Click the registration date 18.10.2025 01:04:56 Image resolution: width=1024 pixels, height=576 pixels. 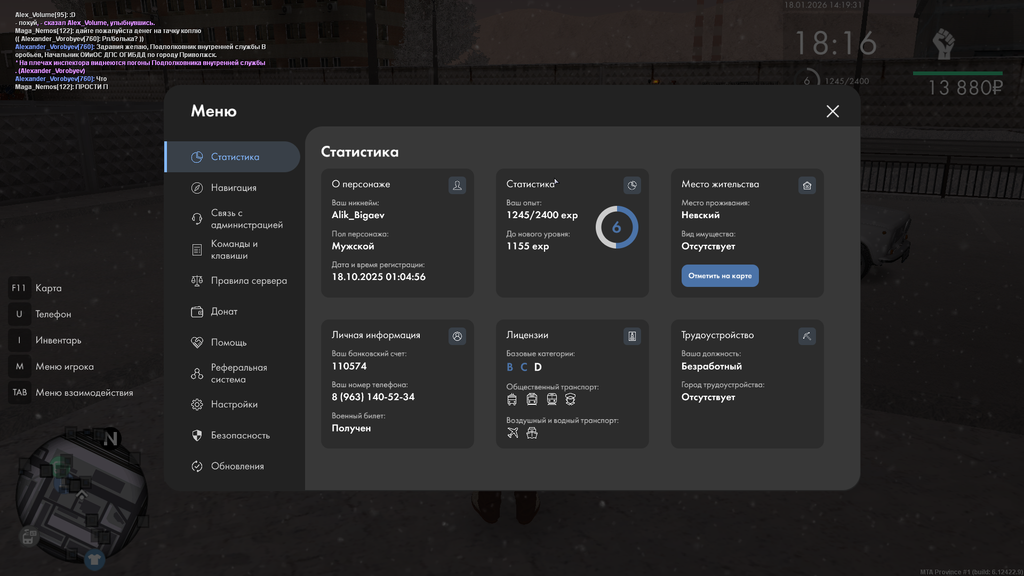(x=378, y=277)
